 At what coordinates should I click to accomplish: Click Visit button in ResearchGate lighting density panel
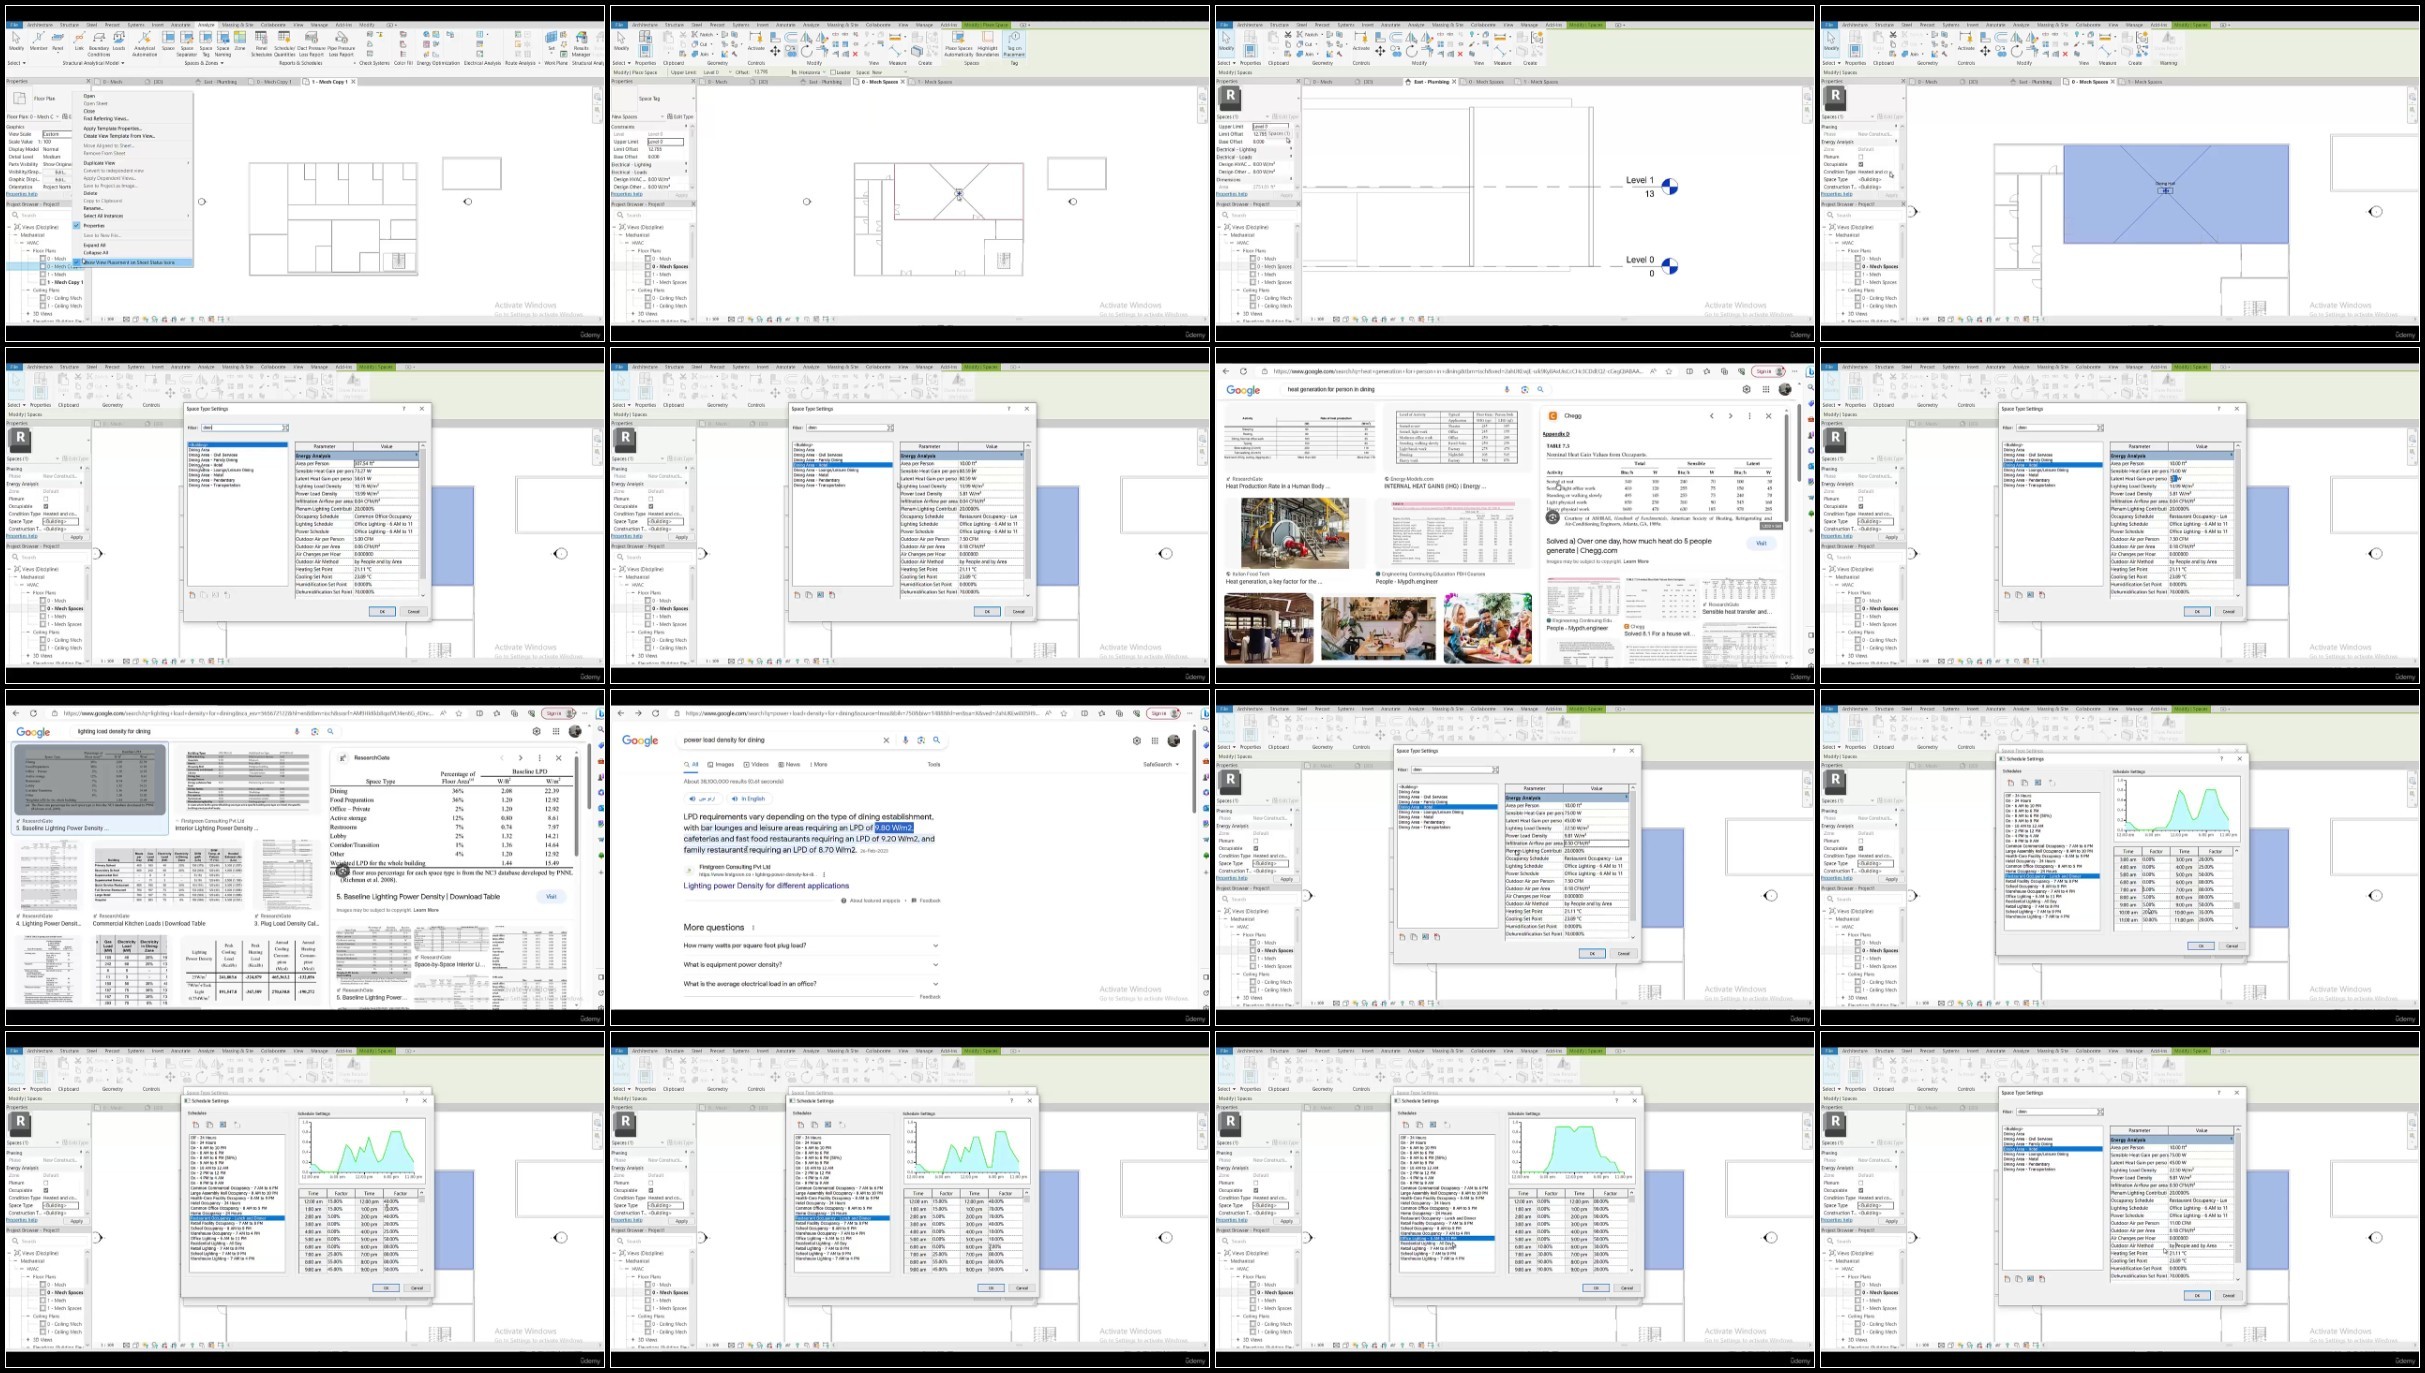coord(551,896)
